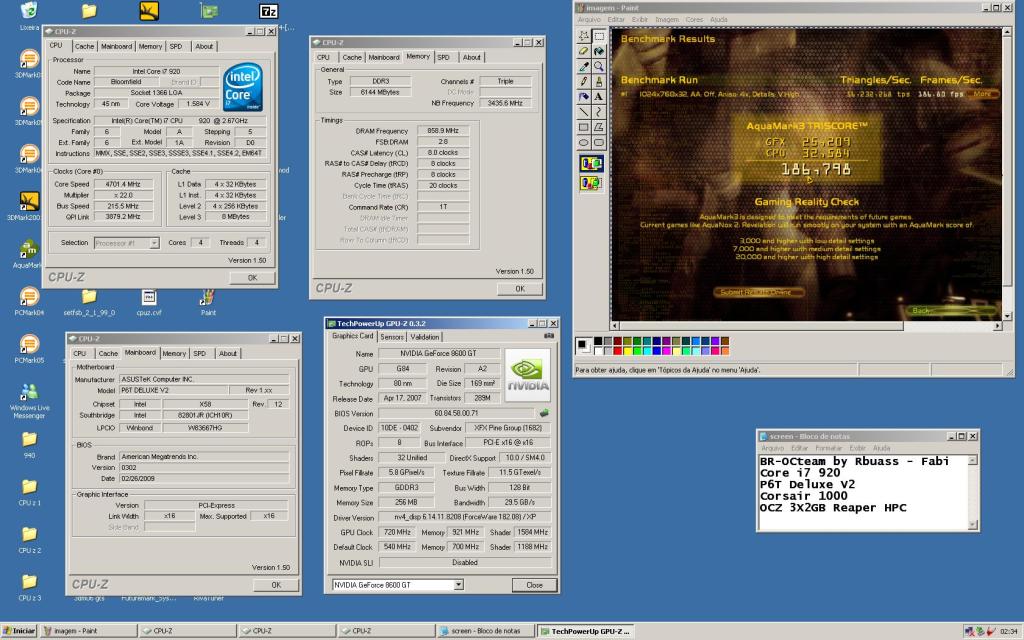The height and width of the screenshot is (640, 1024).
Task: Select the Free-Form Select tool in Paint
Action: (584, 36)
